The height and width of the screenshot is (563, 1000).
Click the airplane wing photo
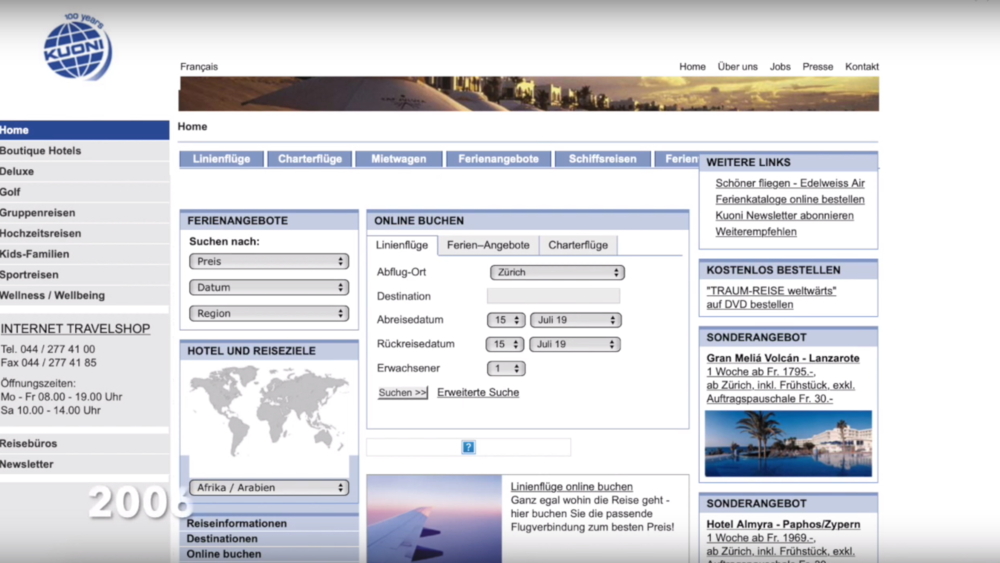coord(434,518)
